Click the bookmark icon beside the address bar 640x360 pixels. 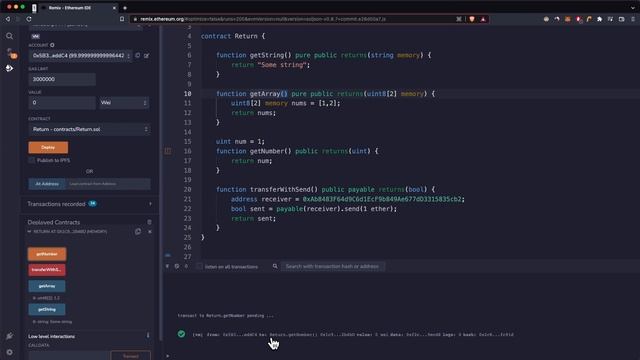coord(122,19)
